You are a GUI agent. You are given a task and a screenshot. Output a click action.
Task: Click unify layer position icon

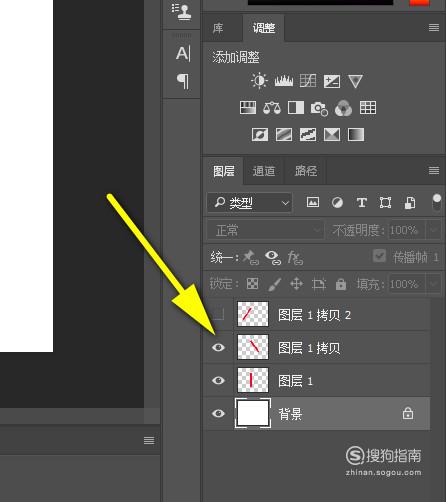click(251, 258)
